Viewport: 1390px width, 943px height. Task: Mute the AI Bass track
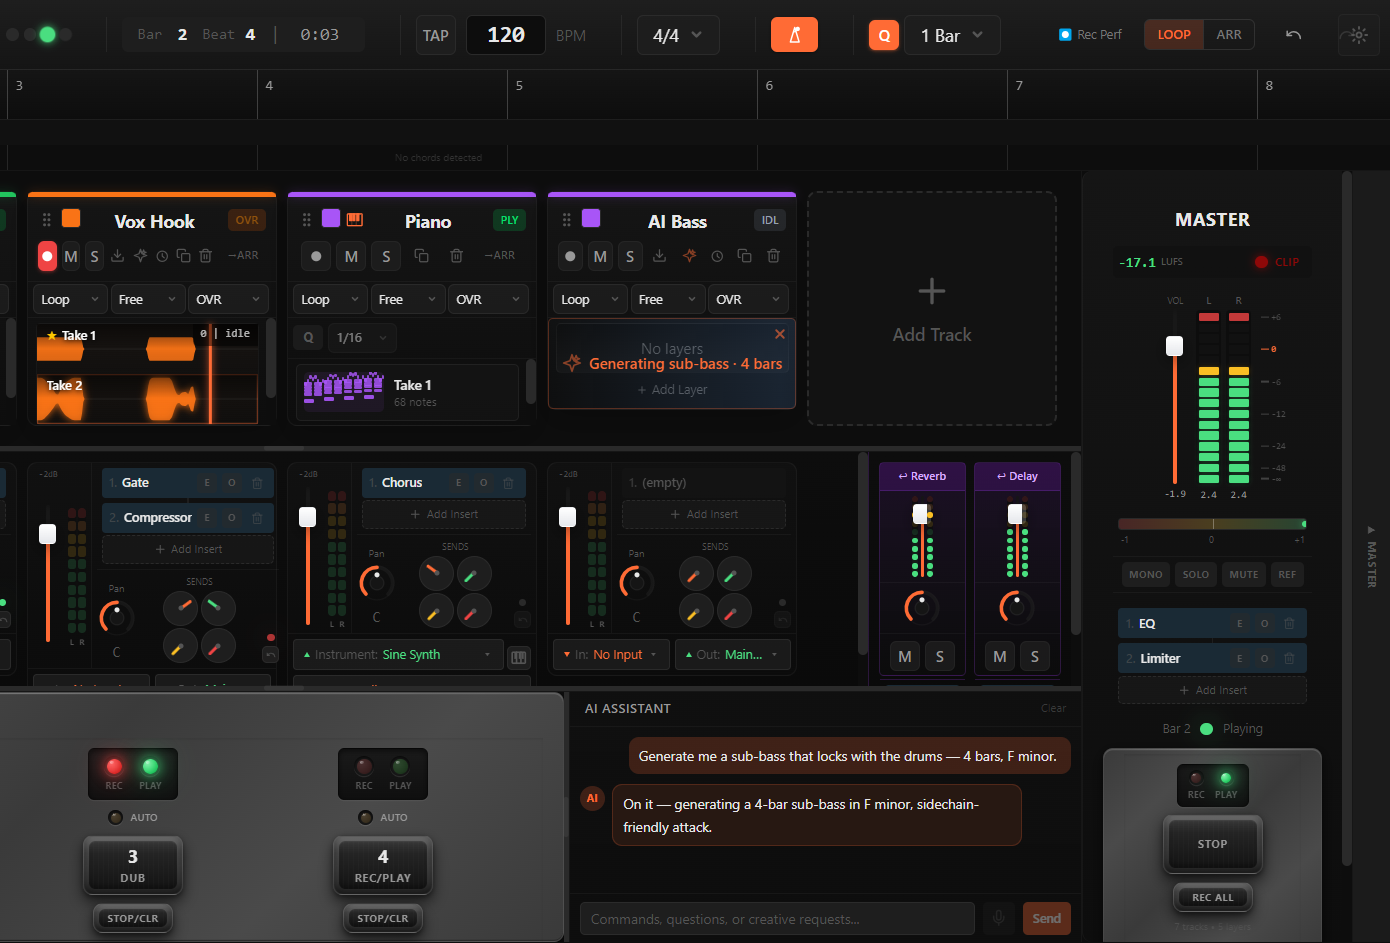coord(600,256)
